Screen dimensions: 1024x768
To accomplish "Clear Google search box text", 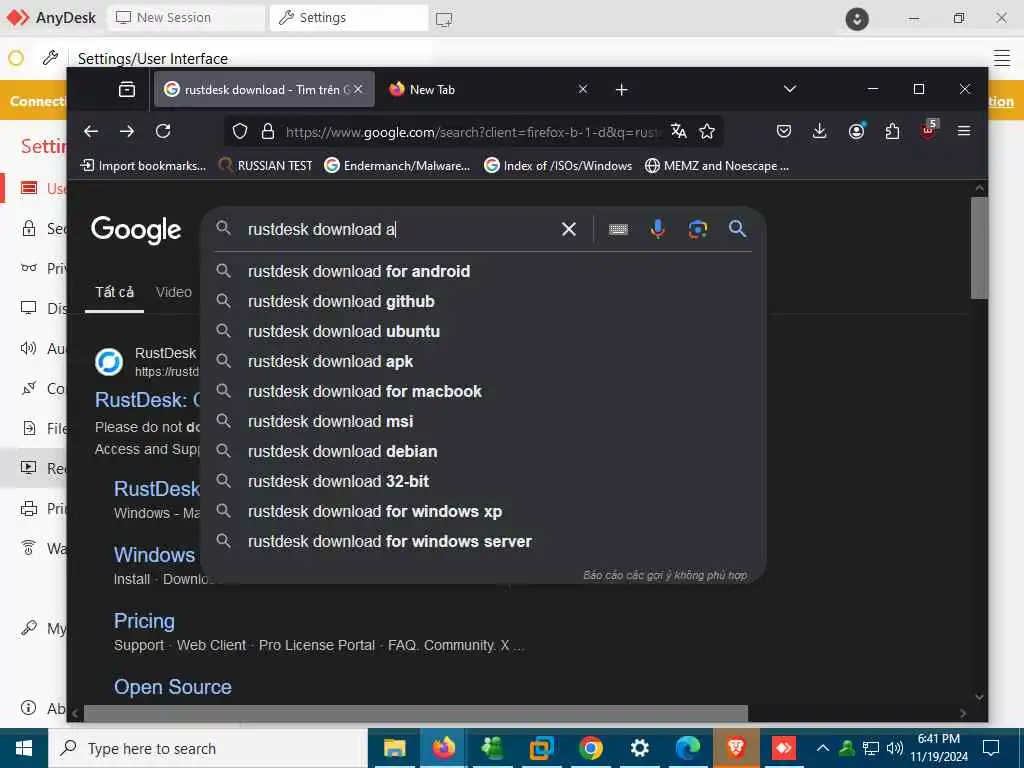I will click(569, 229).
